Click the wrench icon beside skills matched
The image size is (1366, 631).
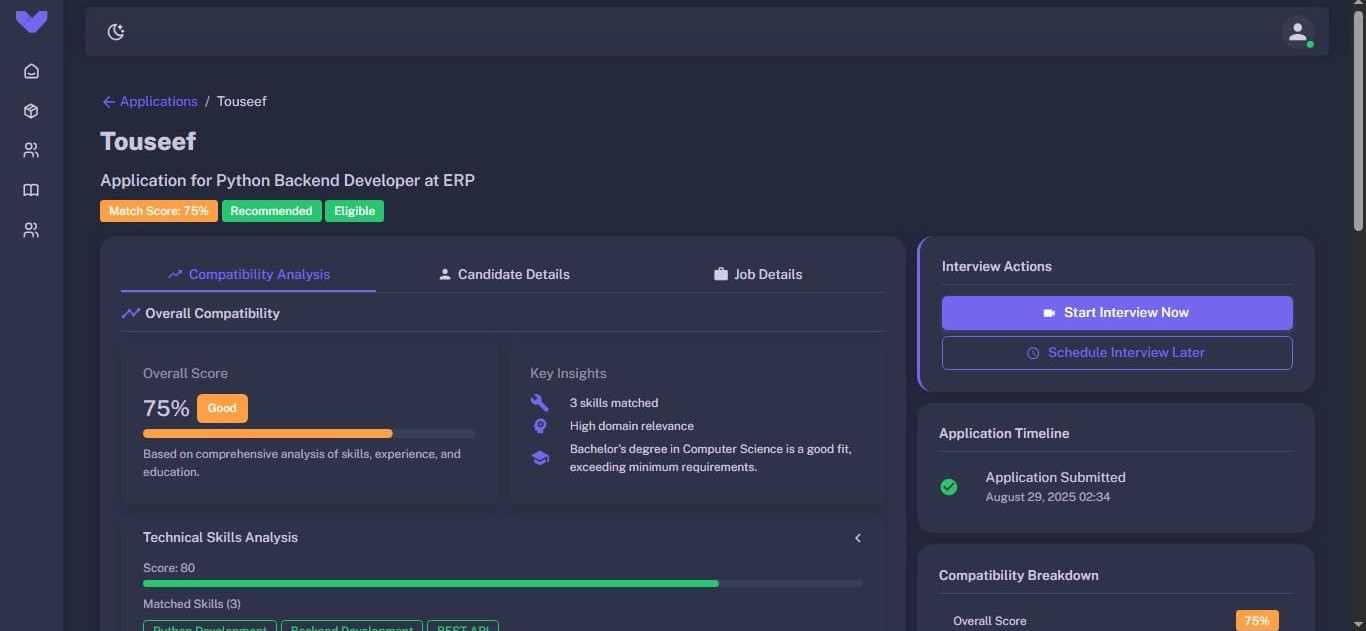(x=540, y=402)
